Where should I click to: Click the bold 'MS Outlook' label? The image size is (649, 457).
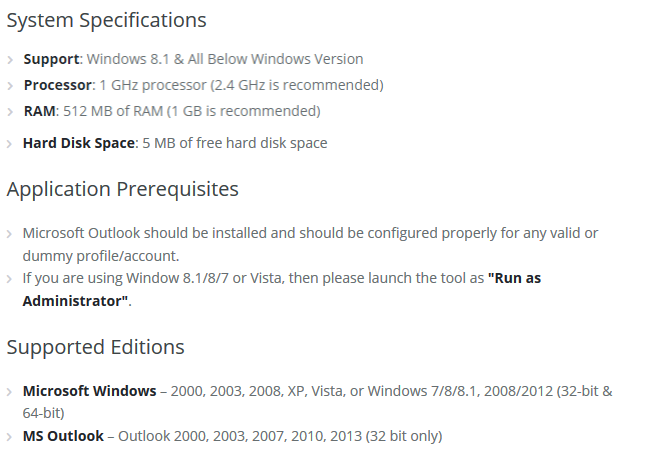pos(63,436)
